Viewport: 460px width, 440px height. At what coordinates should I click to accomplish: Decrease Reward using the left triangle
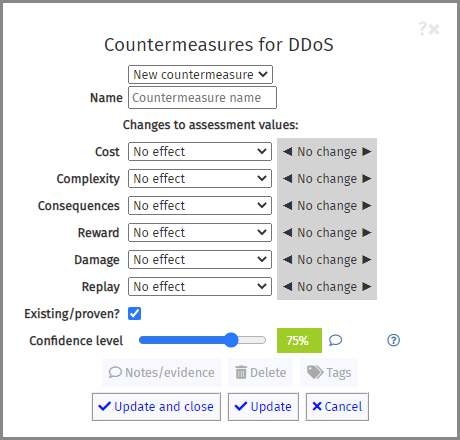point(287,232)
